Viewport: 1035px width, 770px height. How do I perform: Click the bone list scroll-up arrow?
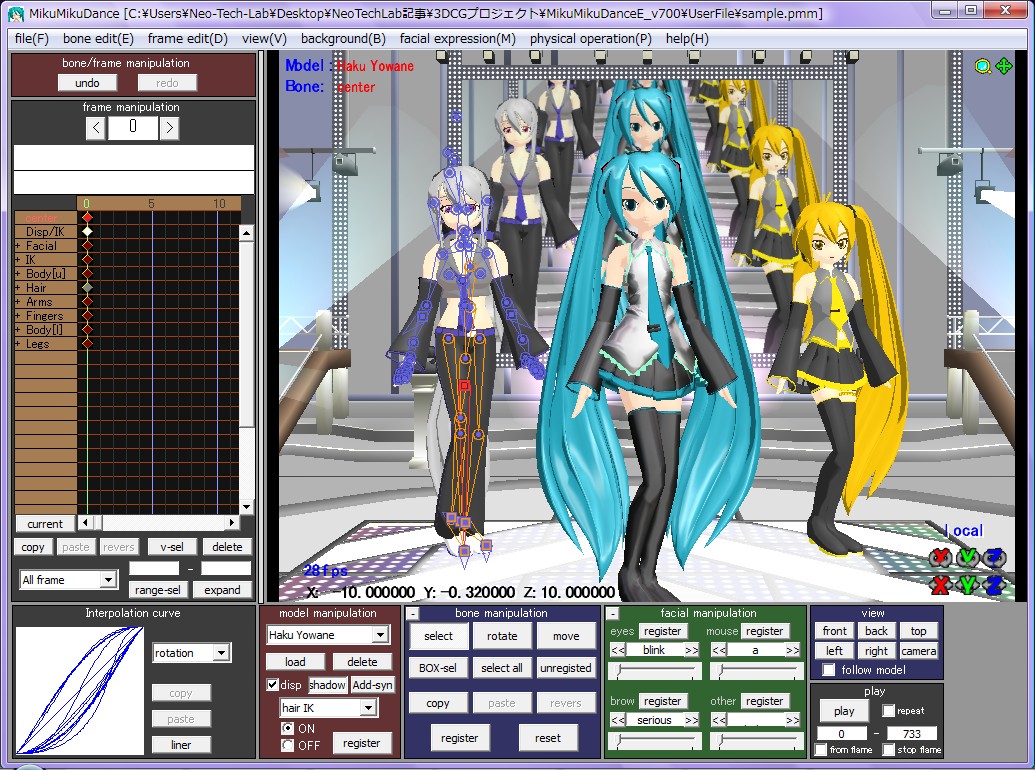[246, 233]
